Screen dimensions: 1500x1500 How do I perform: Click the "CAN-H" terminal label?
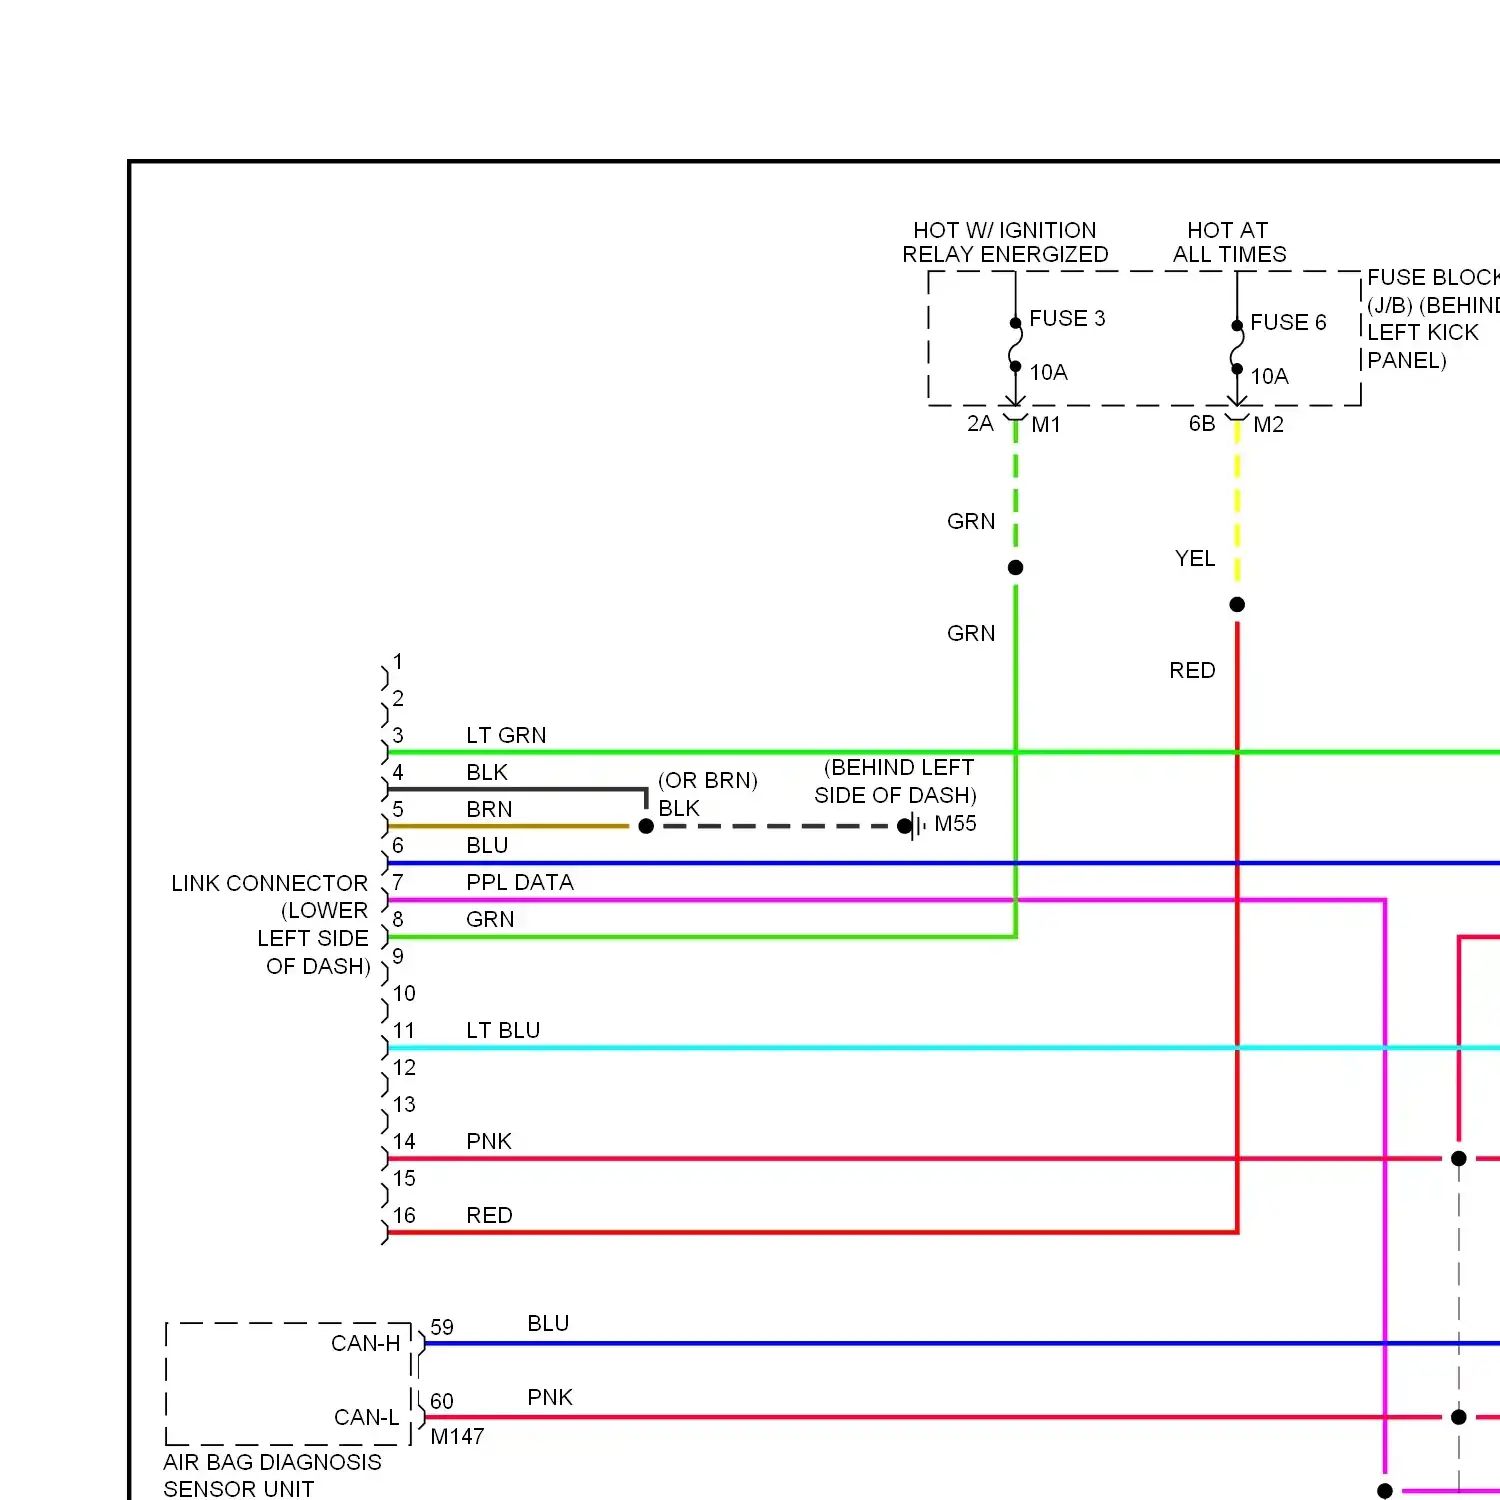366,1343
